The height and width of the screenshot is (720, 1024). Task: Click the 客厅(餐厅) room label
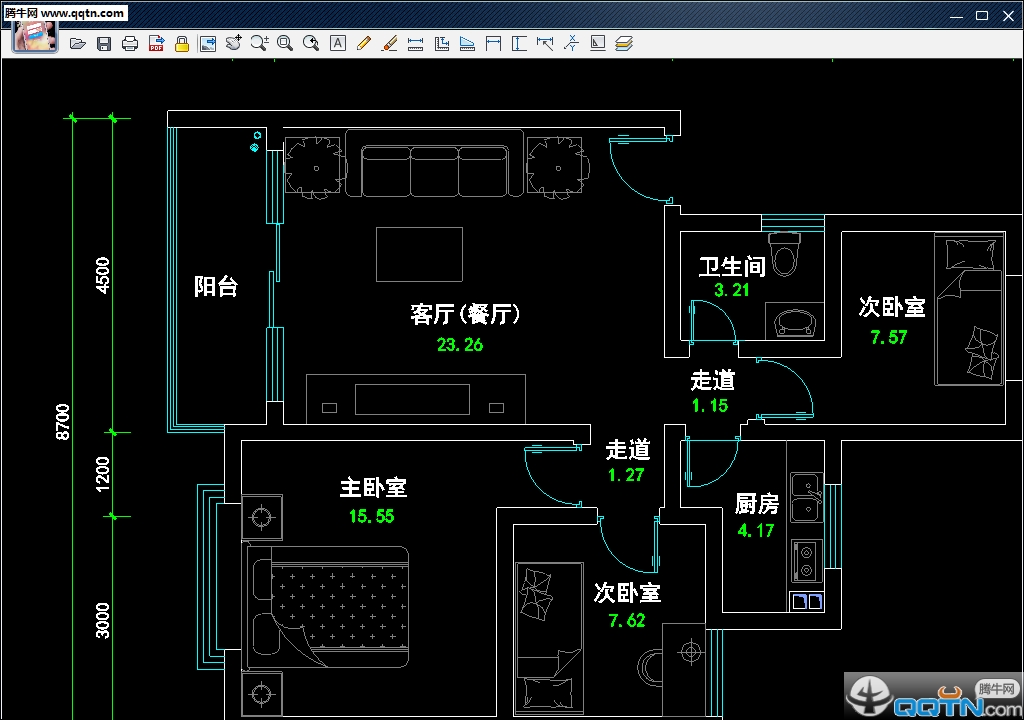[x=465, y=314]
